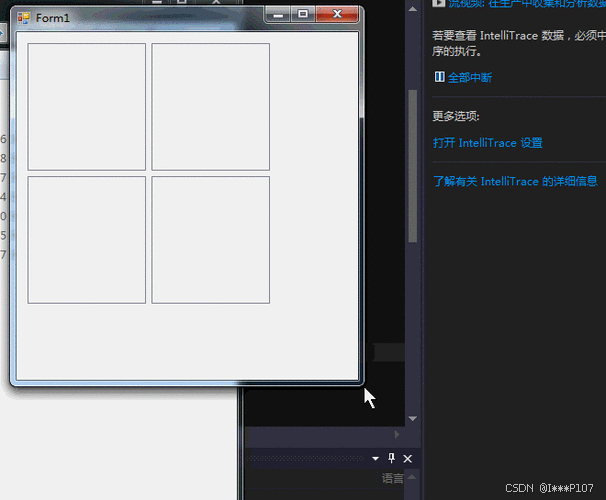Open the 了解有关 IntelliTrace 的详细信息 link
The image size is (606, 500).
pos(515,181)
